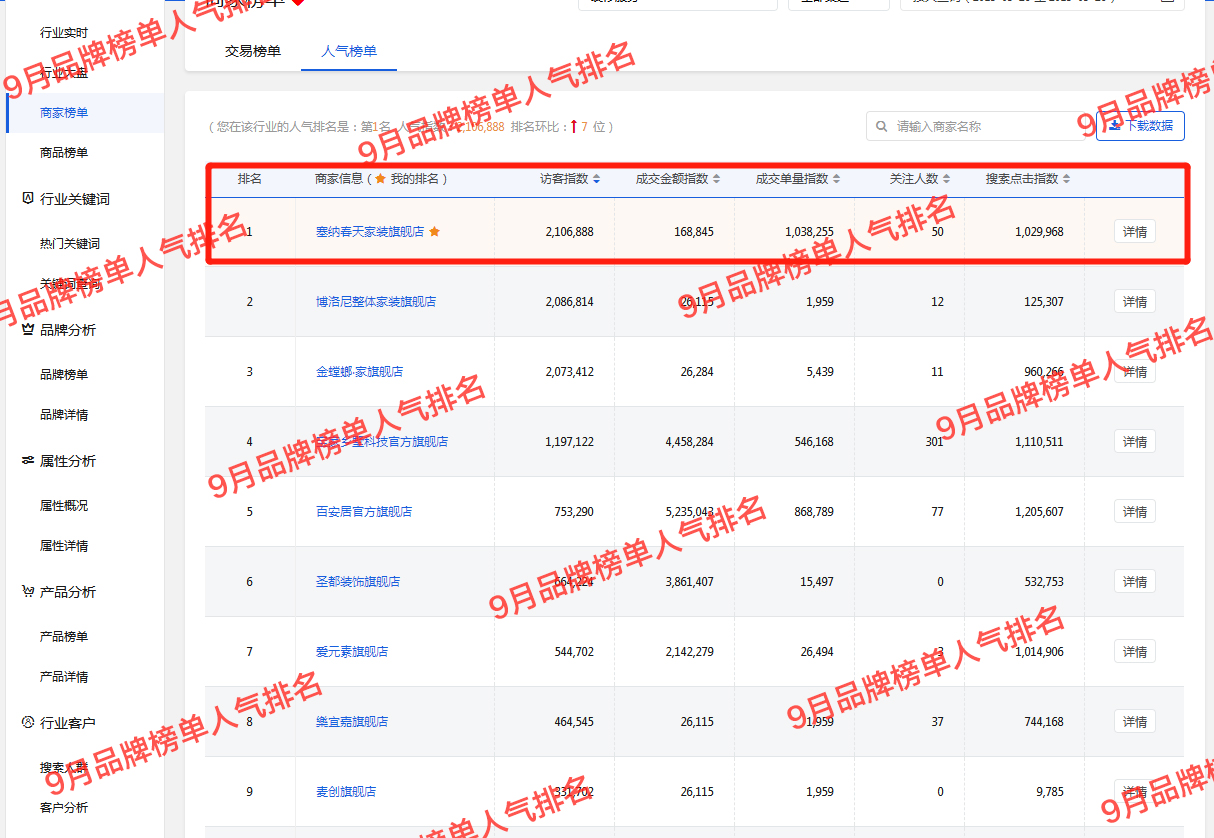Sort the table by 关注人数
The width and height of the screenshot is (1214, 838).
pos(947,179)
